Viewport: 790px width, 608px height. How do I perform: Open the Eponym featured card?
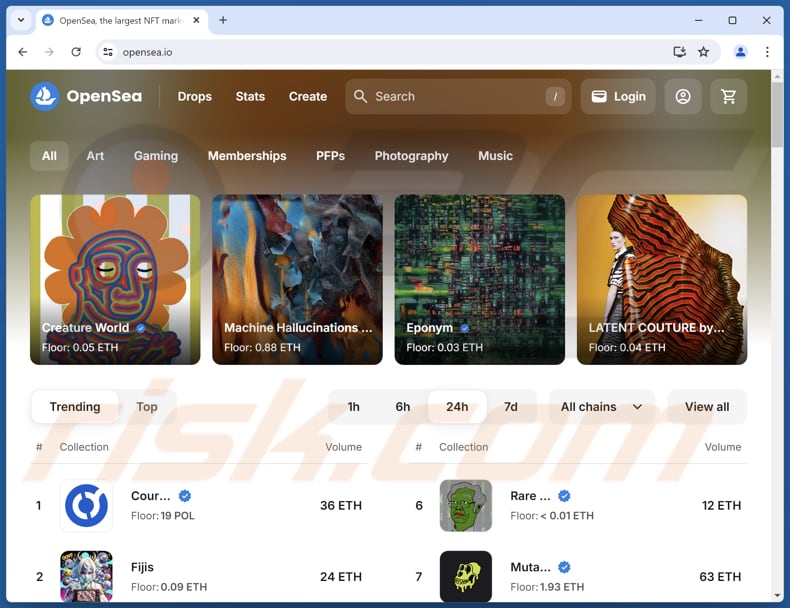480,280
